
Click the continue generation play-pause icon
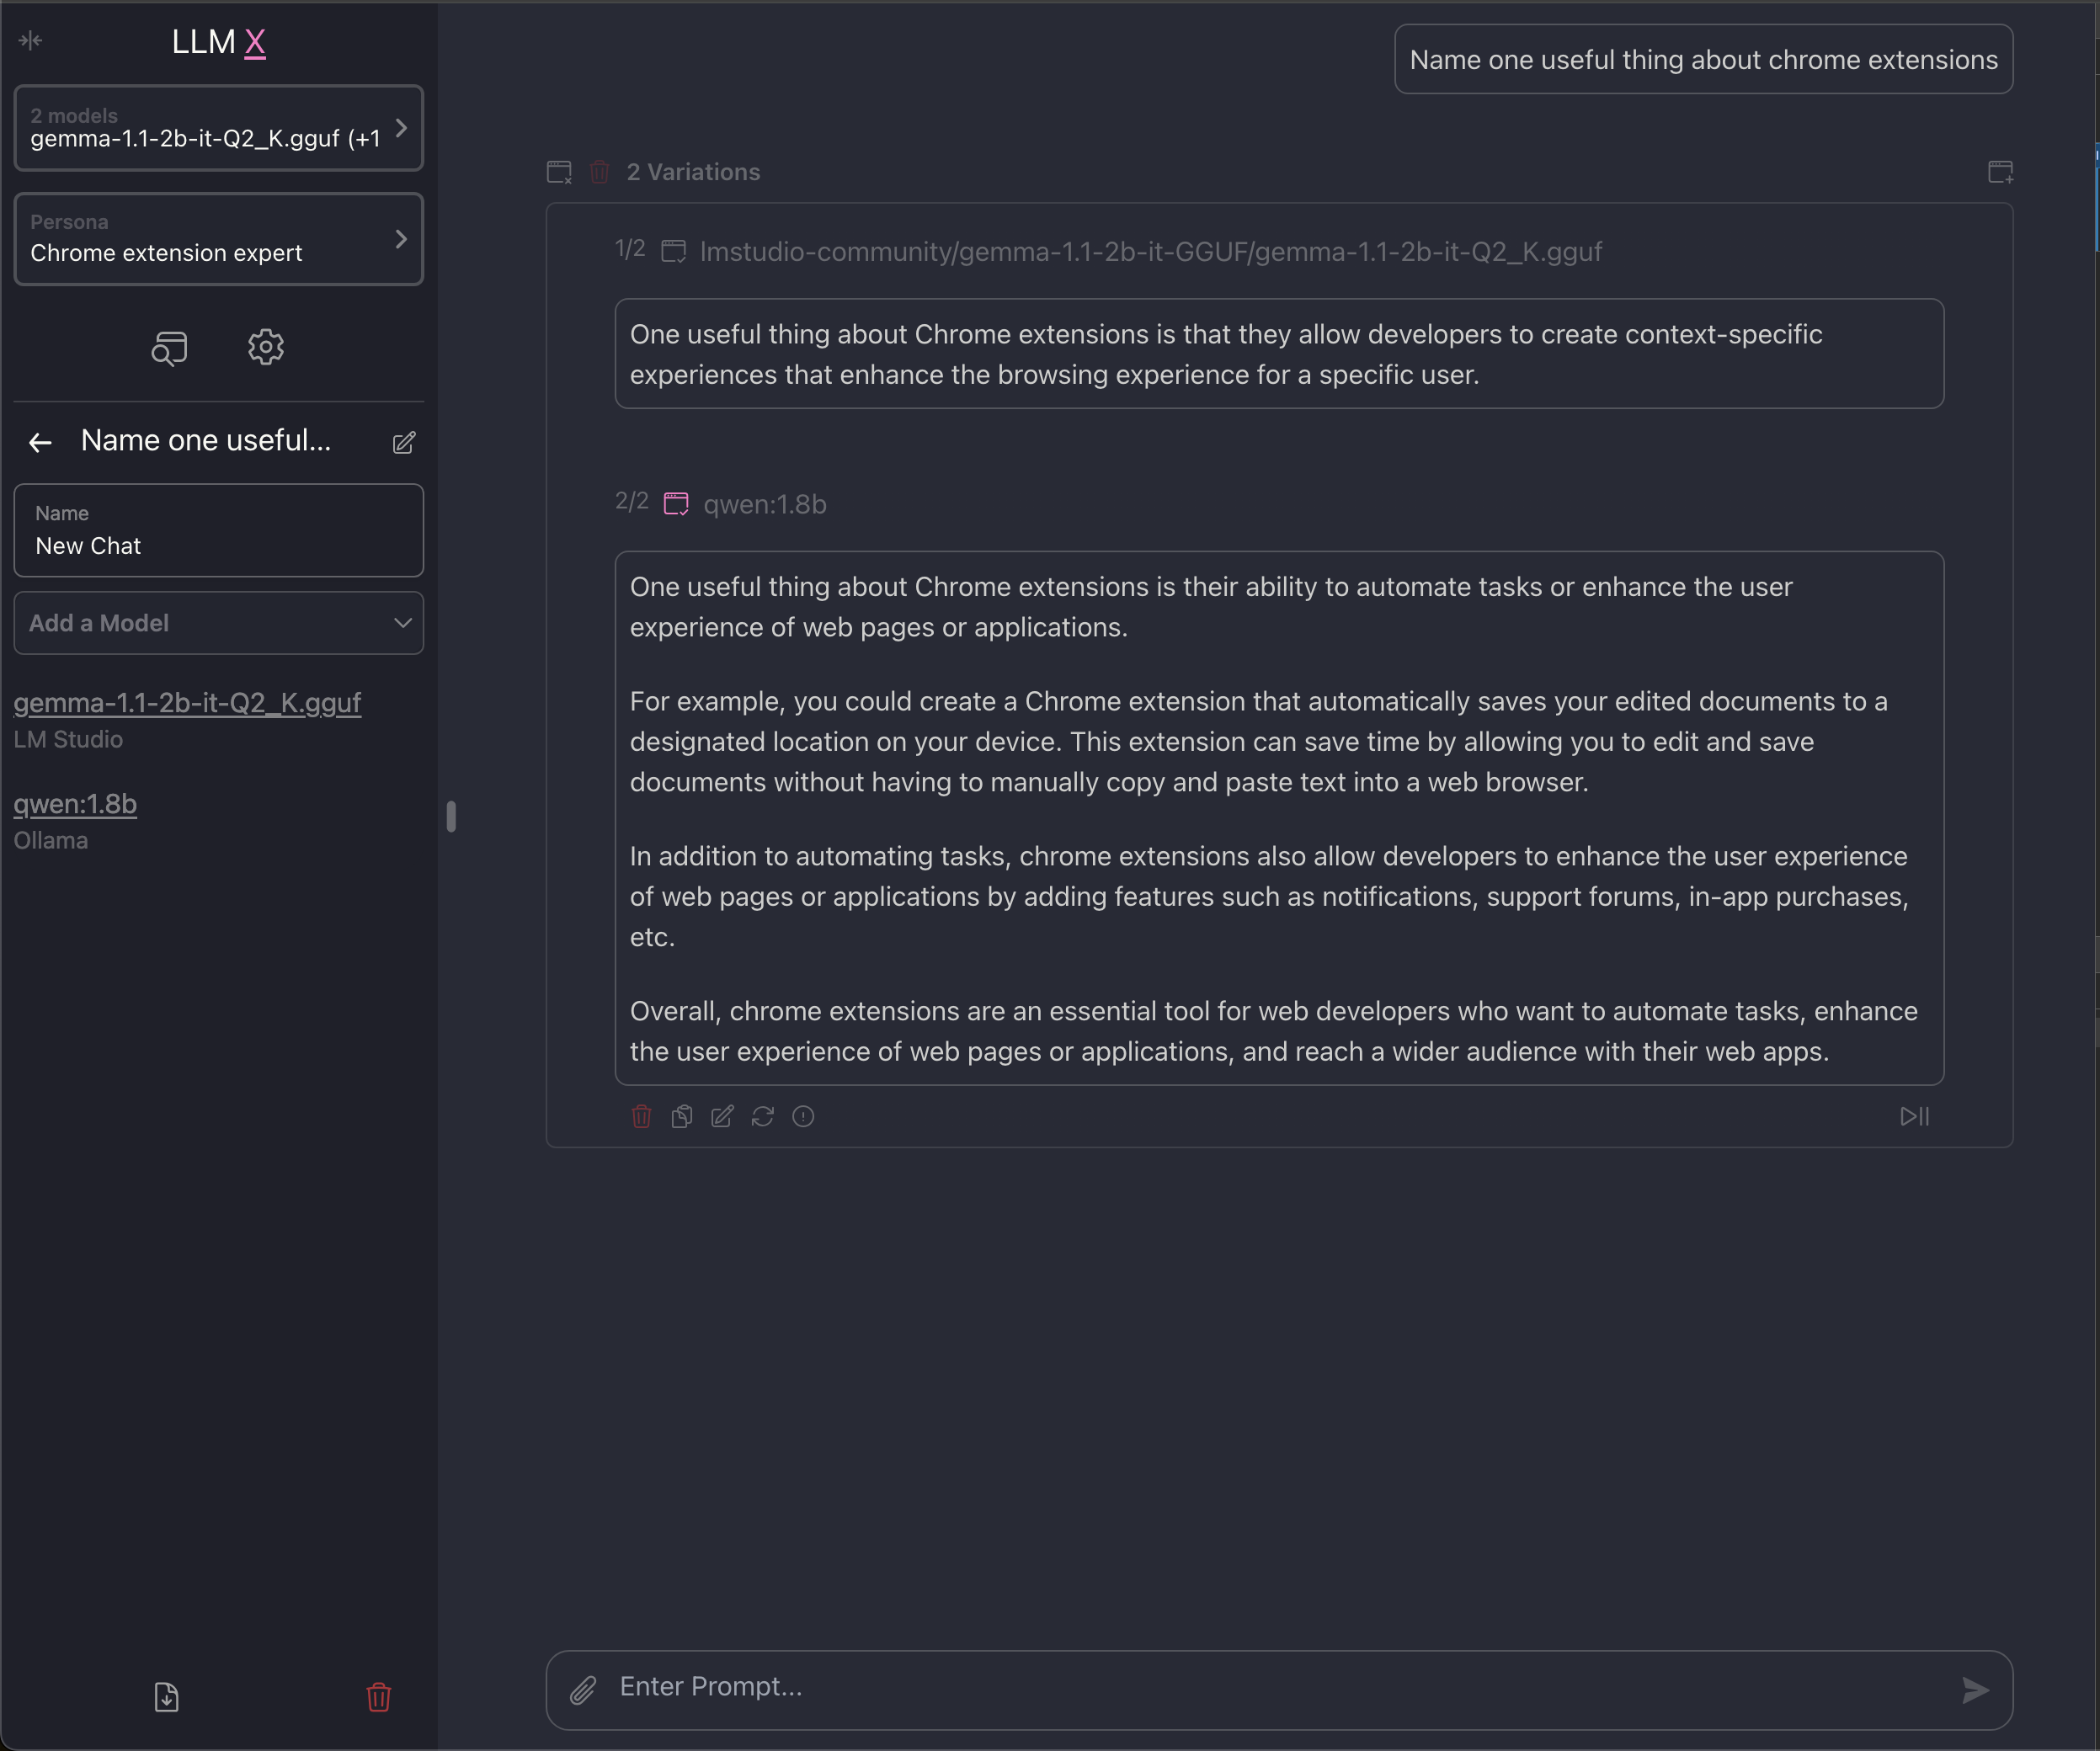coord(1914,1116)
